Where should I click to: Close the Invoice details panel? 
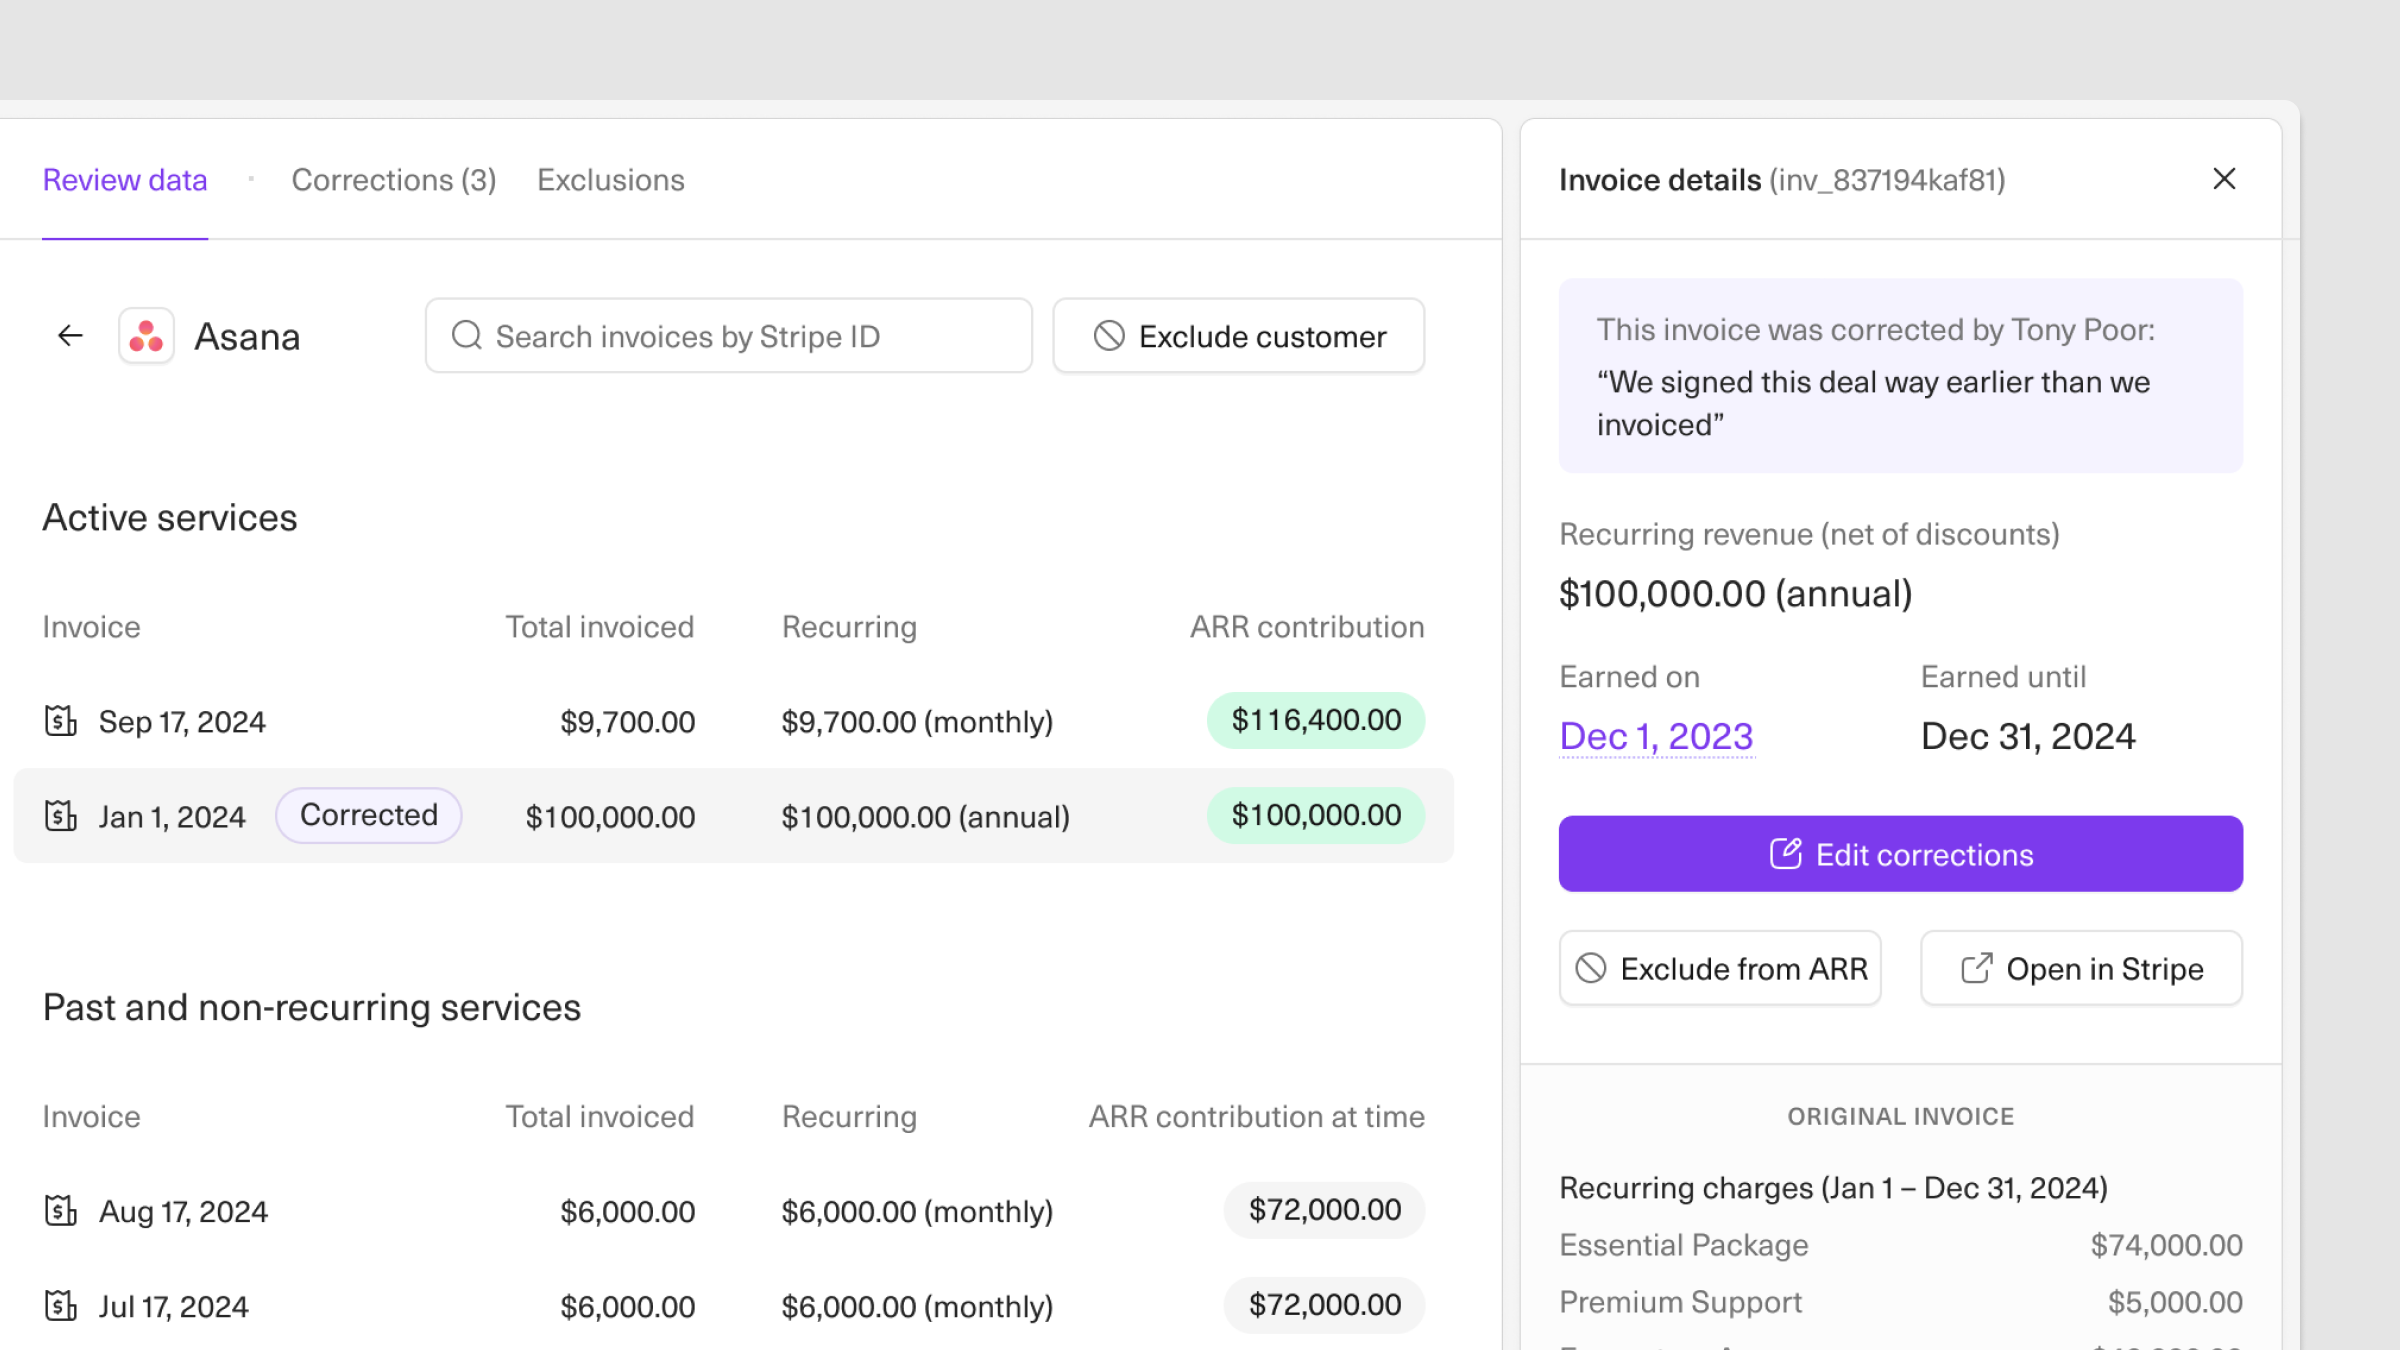(x=2224, y=179)
